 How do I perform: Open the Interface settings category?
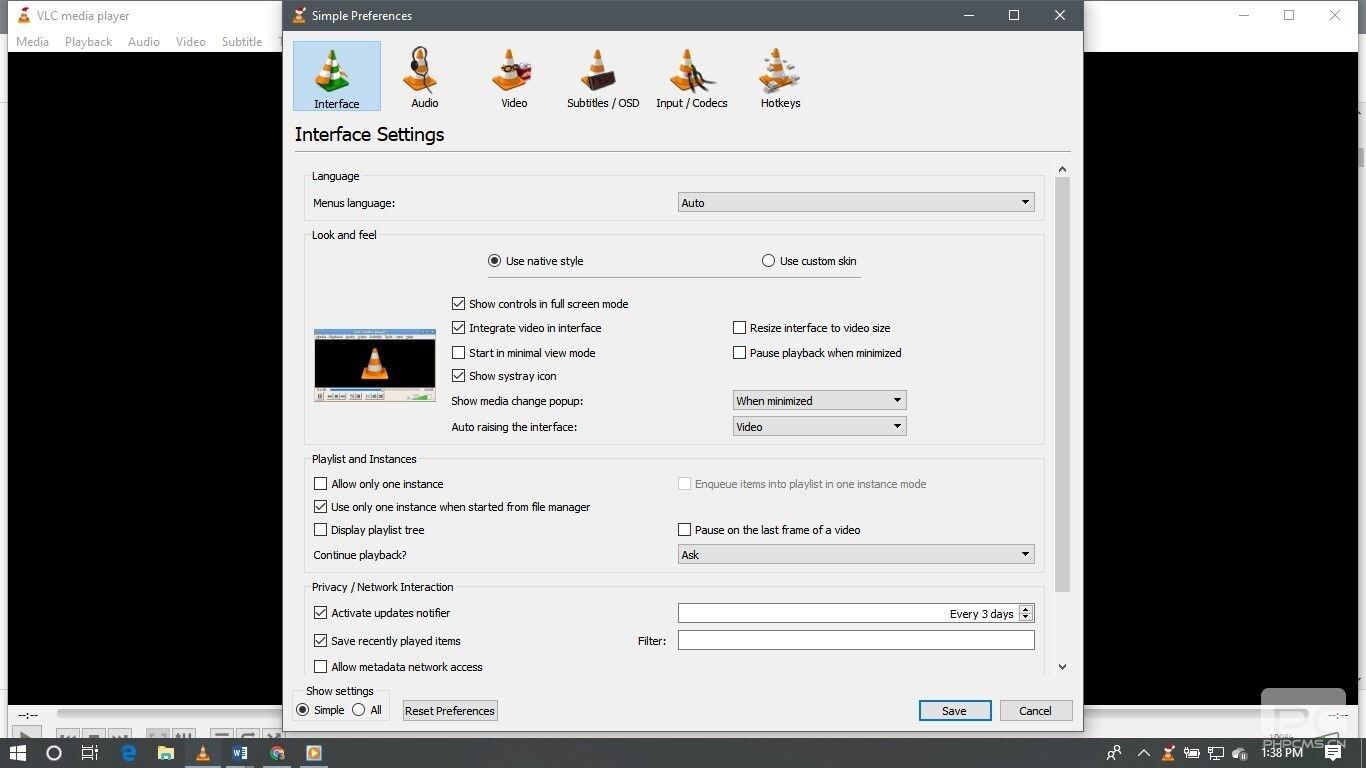point(336,76)
